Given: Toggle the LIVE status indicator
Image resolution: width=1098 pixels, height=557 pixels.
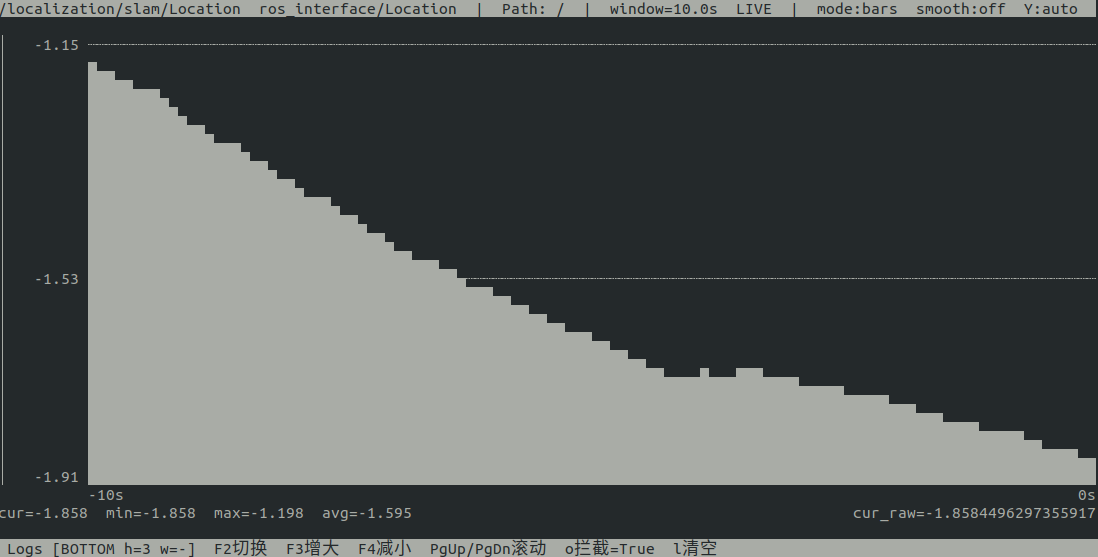Looking at the screenshot, I should point(753,9).
